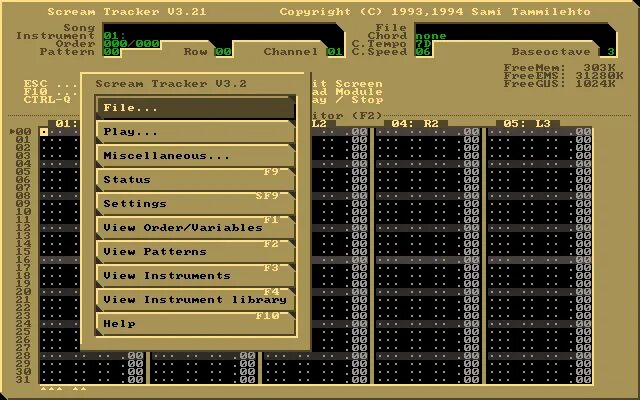Click the FreeGUS: 1024K readout
The height and width of the screenshot is (400, 640).
click(559, 84)
